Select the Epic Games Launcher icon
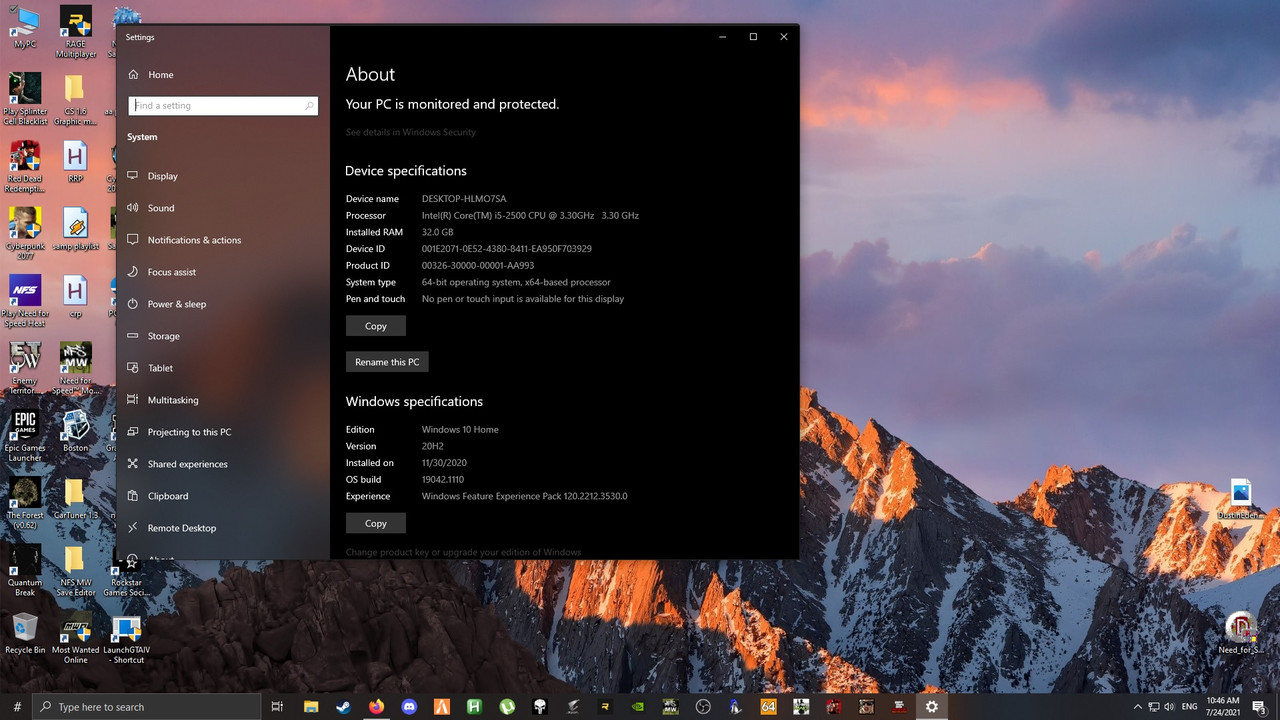The image size is (1280, 720). pos(25,436)
